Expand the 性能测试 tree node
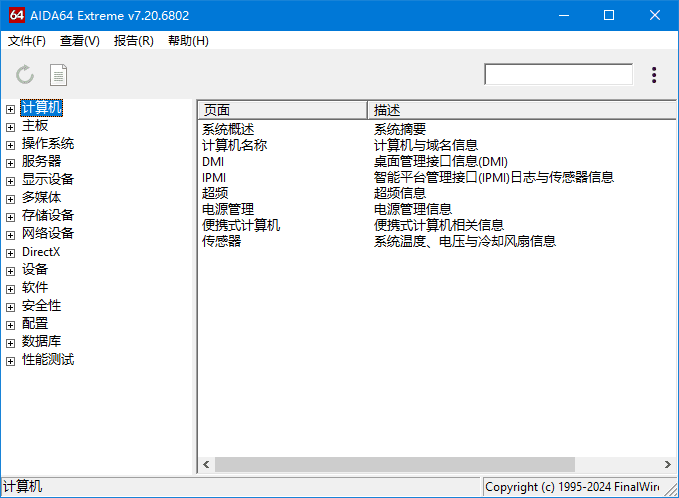Screen dimensions: 679x498 coord(10,360)
